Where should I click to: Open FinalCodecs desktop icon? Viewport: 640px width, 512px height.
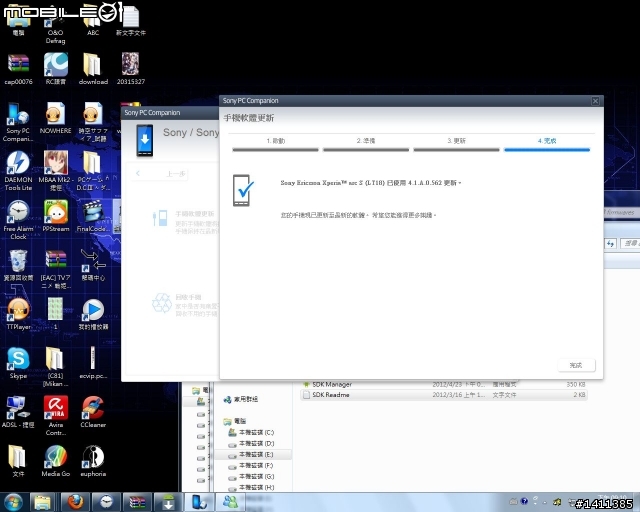click(x=93, y=216)
